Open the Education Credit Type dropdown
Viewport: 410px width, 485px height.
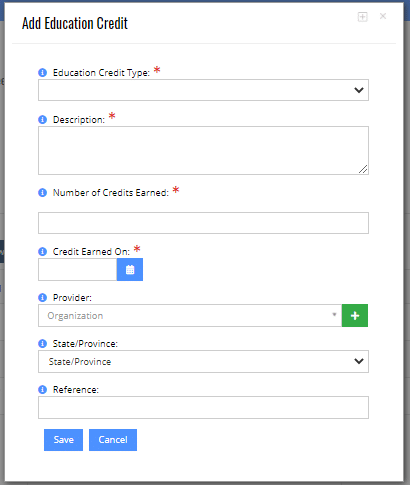pos(203,90)
